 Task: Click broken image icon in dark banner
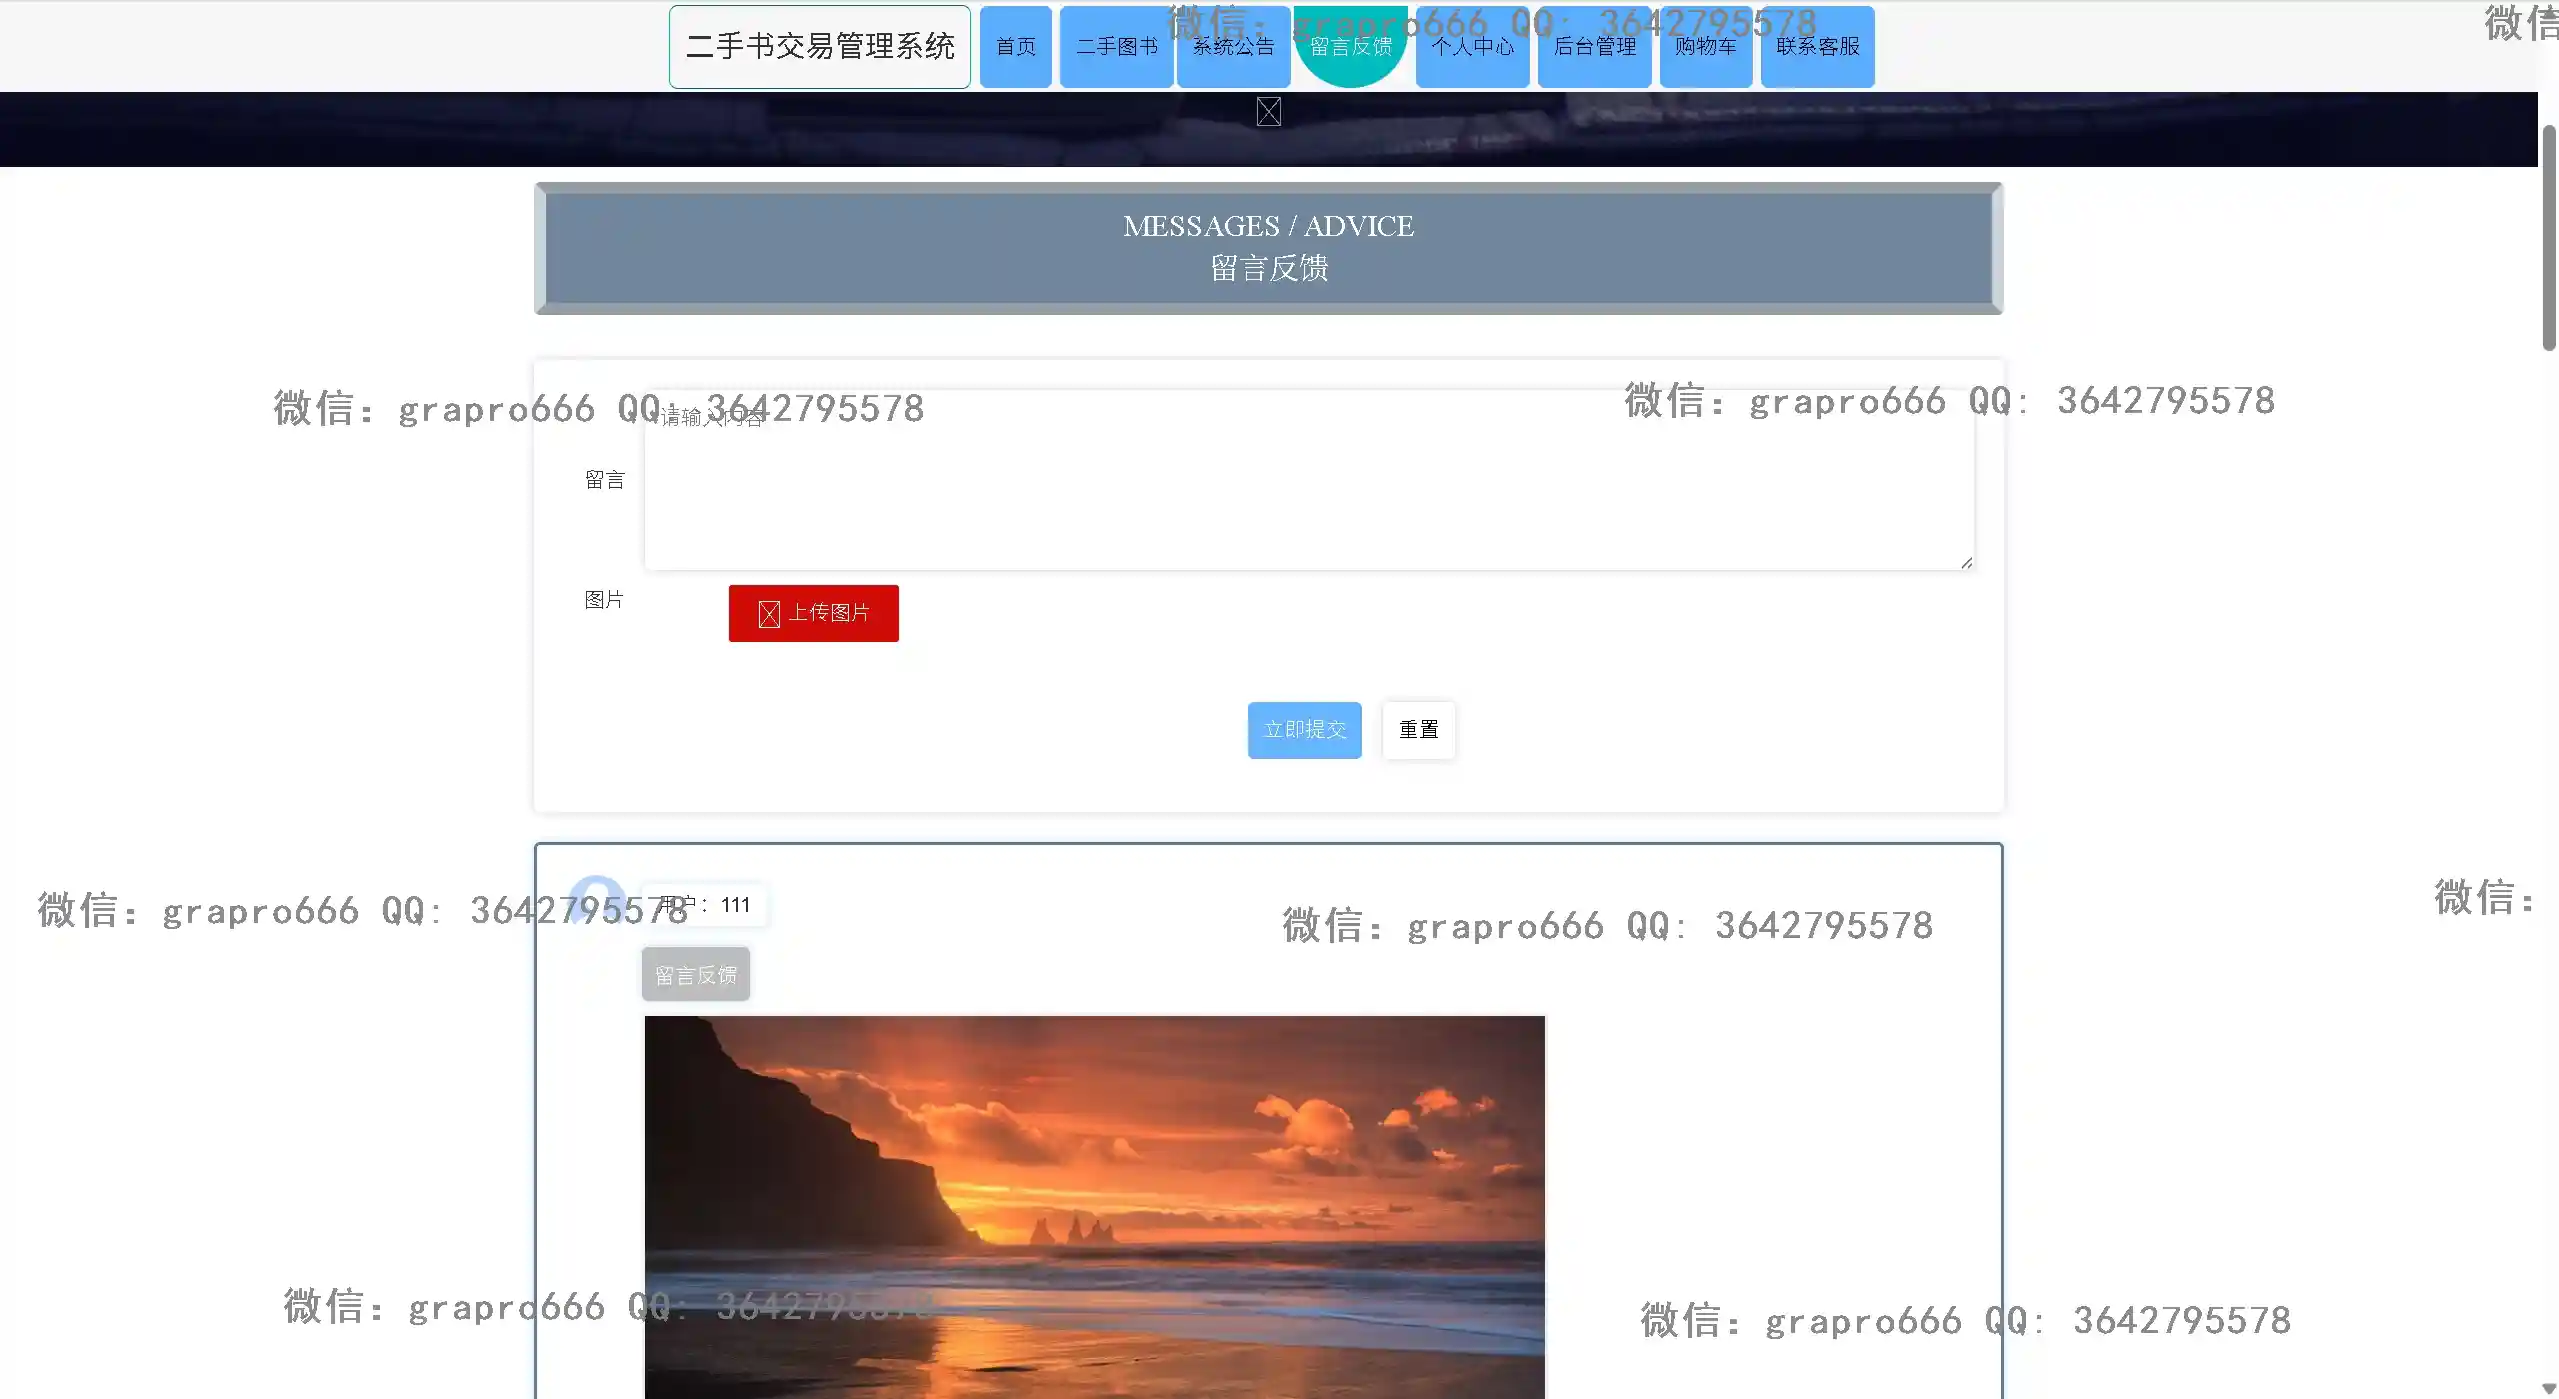click(1268, 112)
